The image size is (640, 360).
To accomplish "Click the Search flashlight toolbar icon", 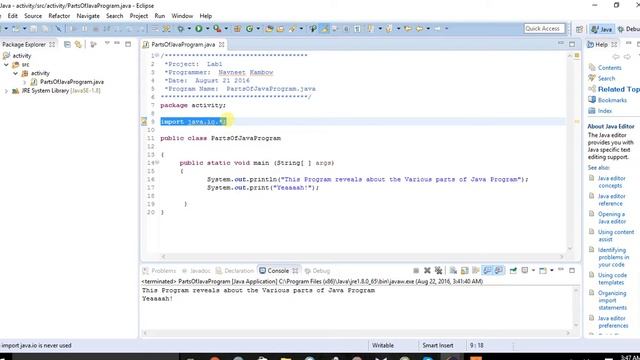I will [292, 29].
